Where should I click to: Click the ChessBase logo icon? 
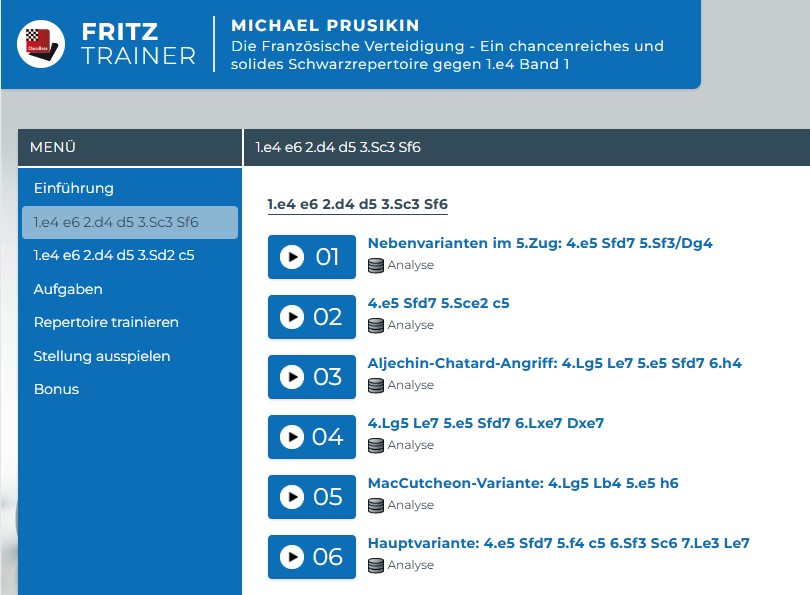pos(41,44)
